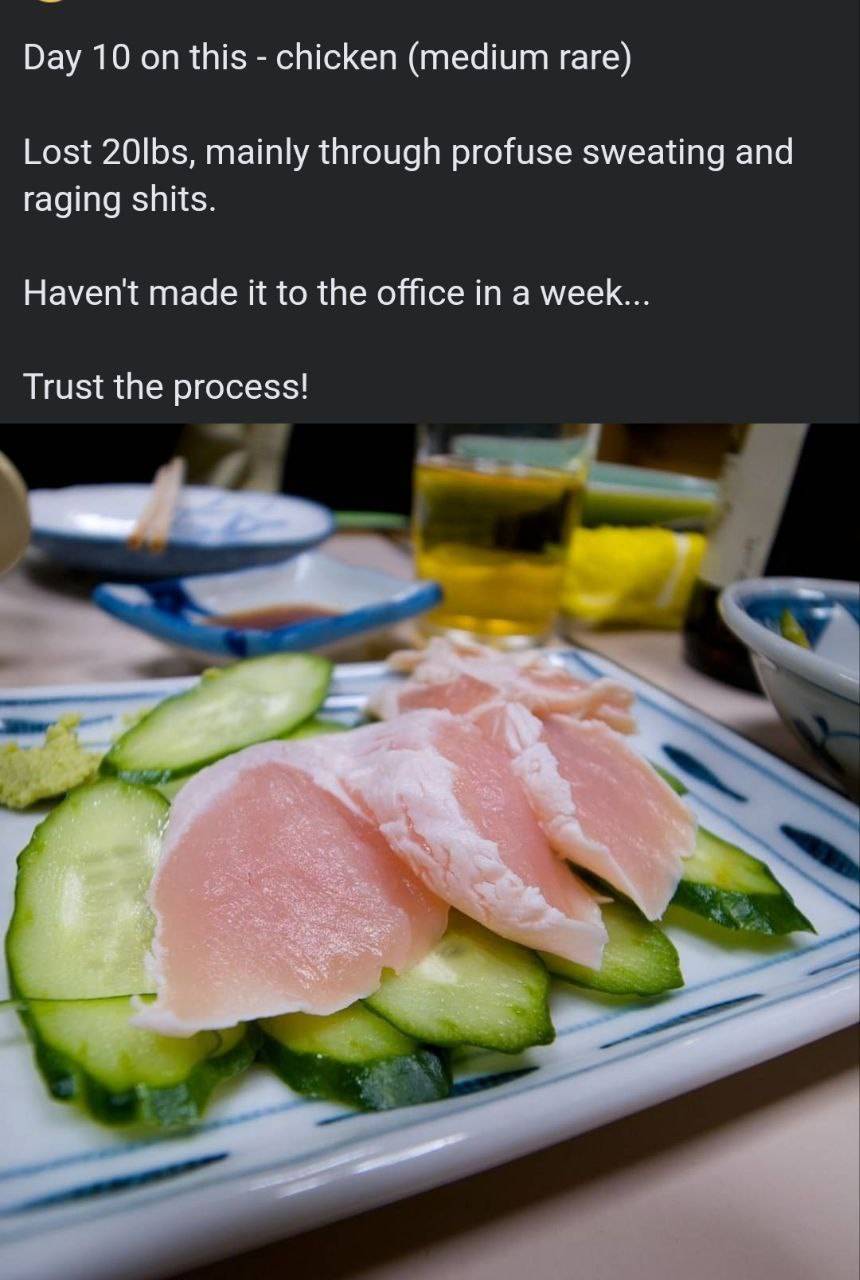Tap the yellow profile avatar at top
The height and width of the screenshot is (1280, 860).
pyautogui.click(x=48, y=1)
